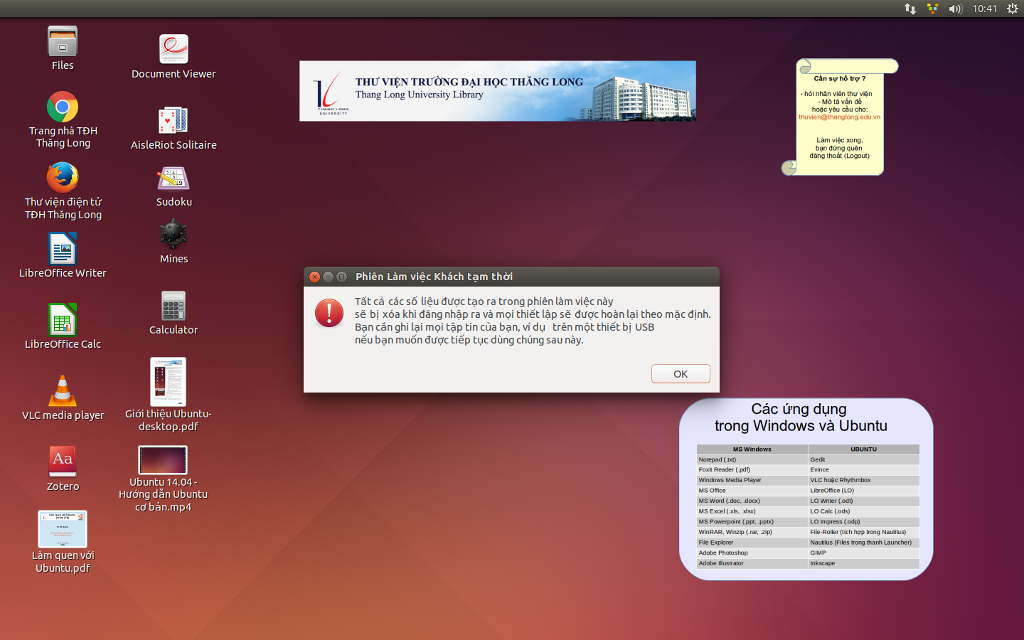Open Trang nhà TĐH Thăng Long Chrome icon
1024x640 pixels.
click(x=63, y=107)
